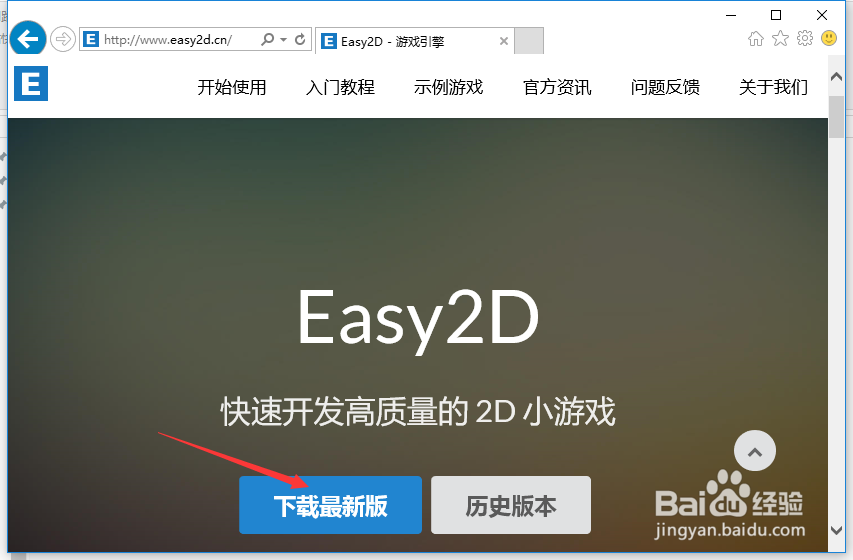Close the Easy2D browser tab

[x=504, y=41]
